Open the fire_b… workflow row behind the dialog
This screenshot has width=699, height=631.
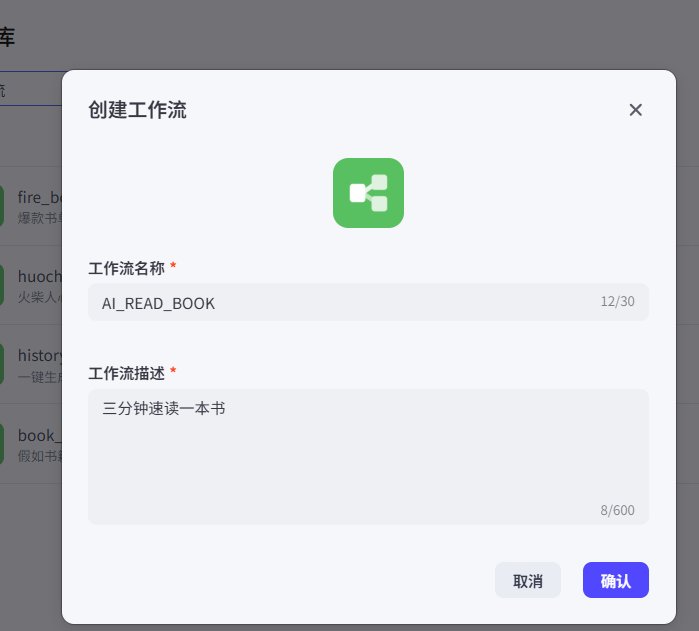click(x=31, y=206)
